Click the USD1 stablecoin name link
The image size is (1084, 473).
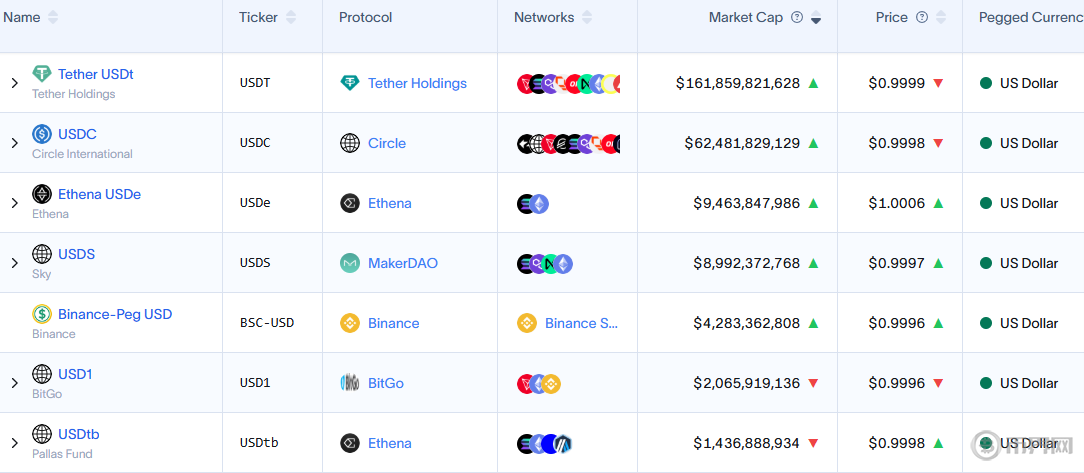coord(75,374)
